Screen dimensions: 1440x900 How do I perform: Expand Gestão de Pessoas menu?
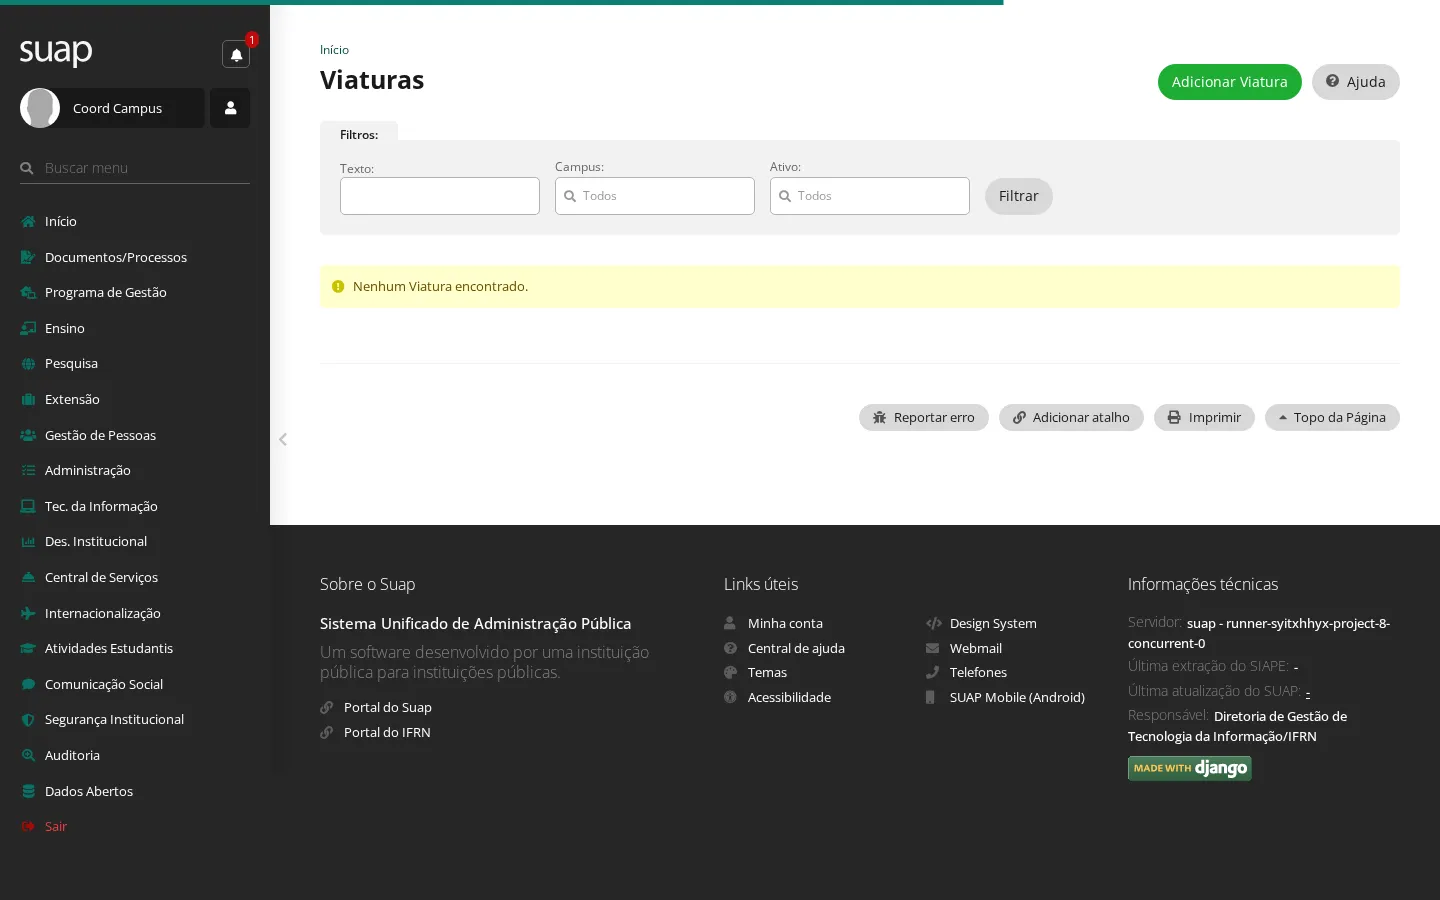[x=135, y=435]
